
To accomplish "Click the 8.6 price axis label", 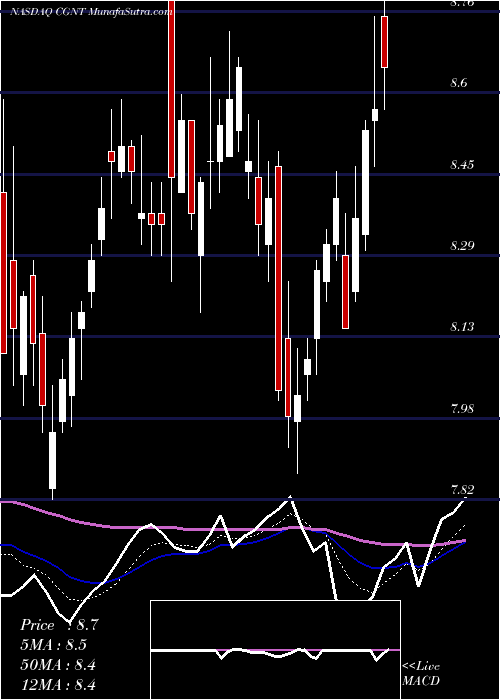I will [x=459, y=83].
